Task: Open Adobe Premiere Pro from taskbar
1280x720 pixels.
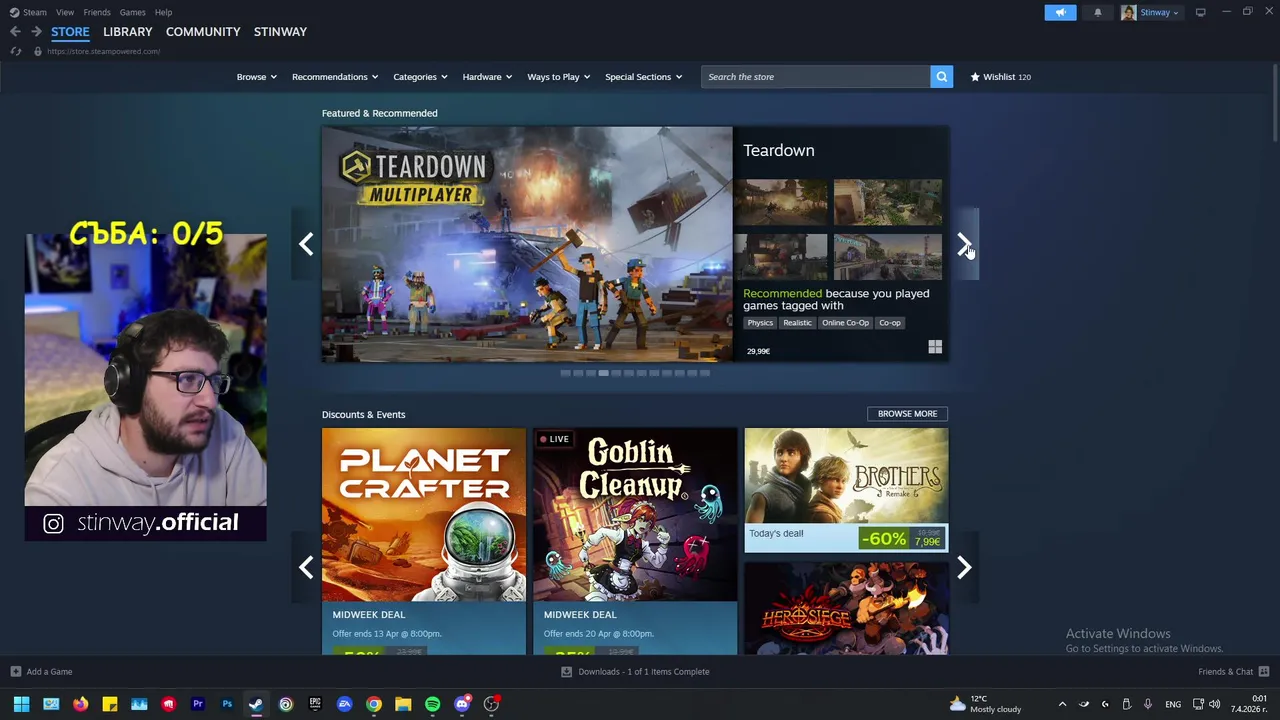Action: pyautogui.click(x=198, y=704)
